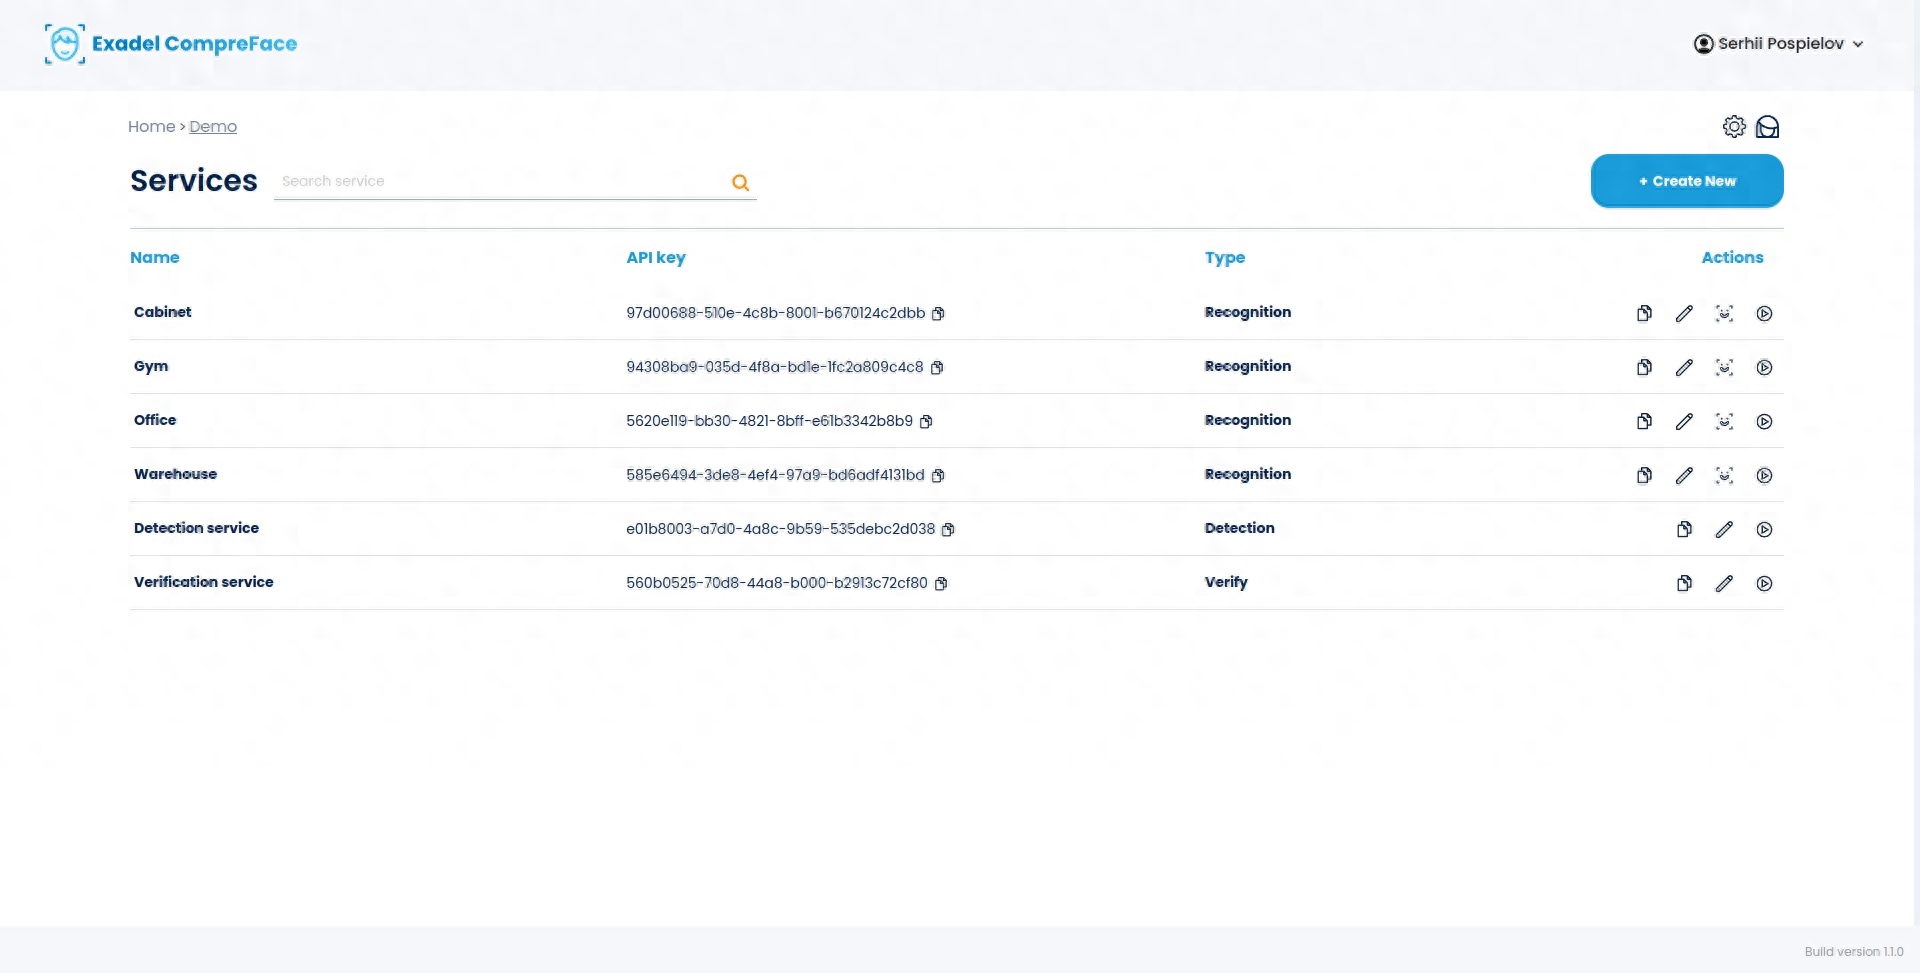Open face collection for Office

1724,422
